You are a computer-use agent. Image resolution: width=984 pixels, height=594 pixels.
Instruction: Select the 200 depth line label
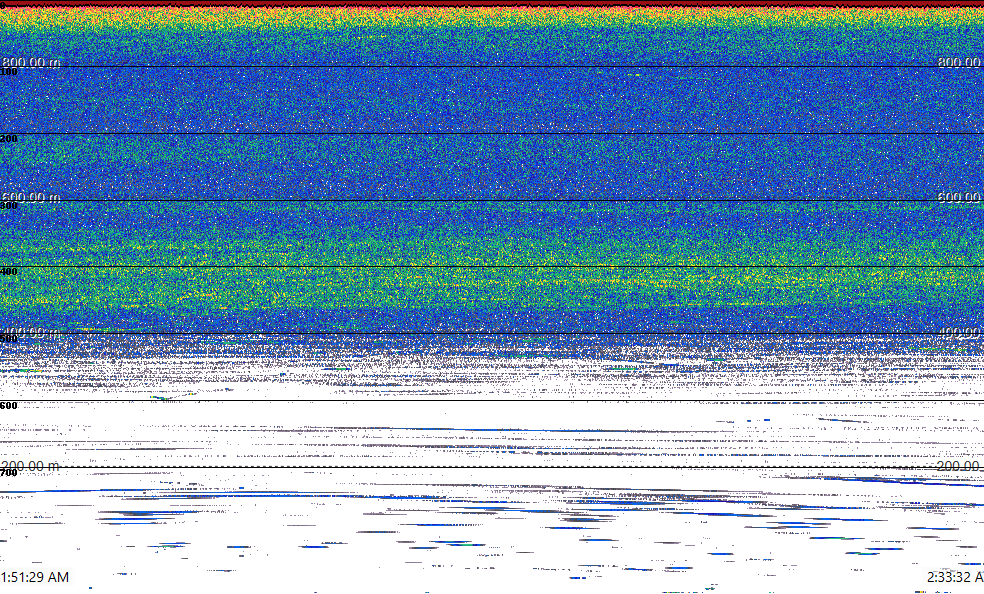(x=9, y=139)
